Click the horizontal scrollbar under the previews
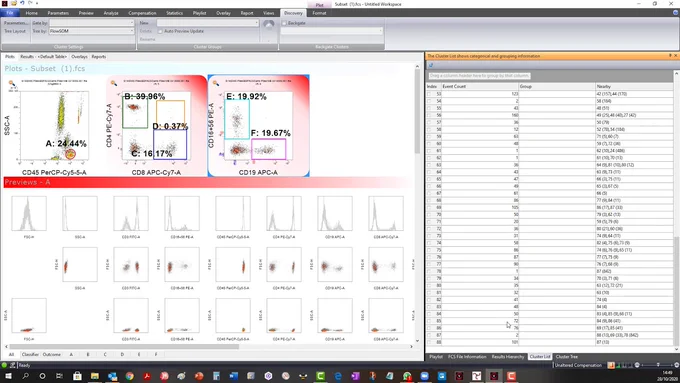 click(124, 347)
